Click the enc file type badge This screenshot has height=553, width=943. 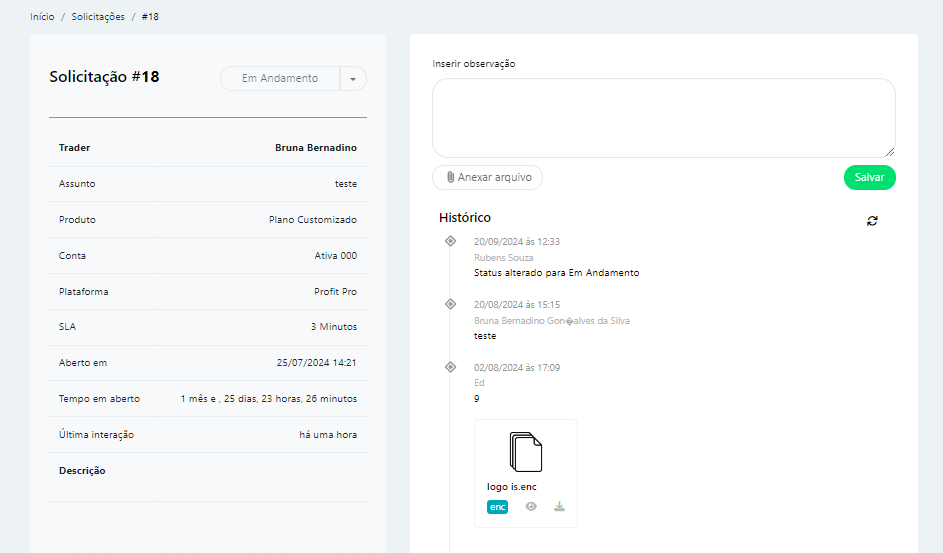497,507
